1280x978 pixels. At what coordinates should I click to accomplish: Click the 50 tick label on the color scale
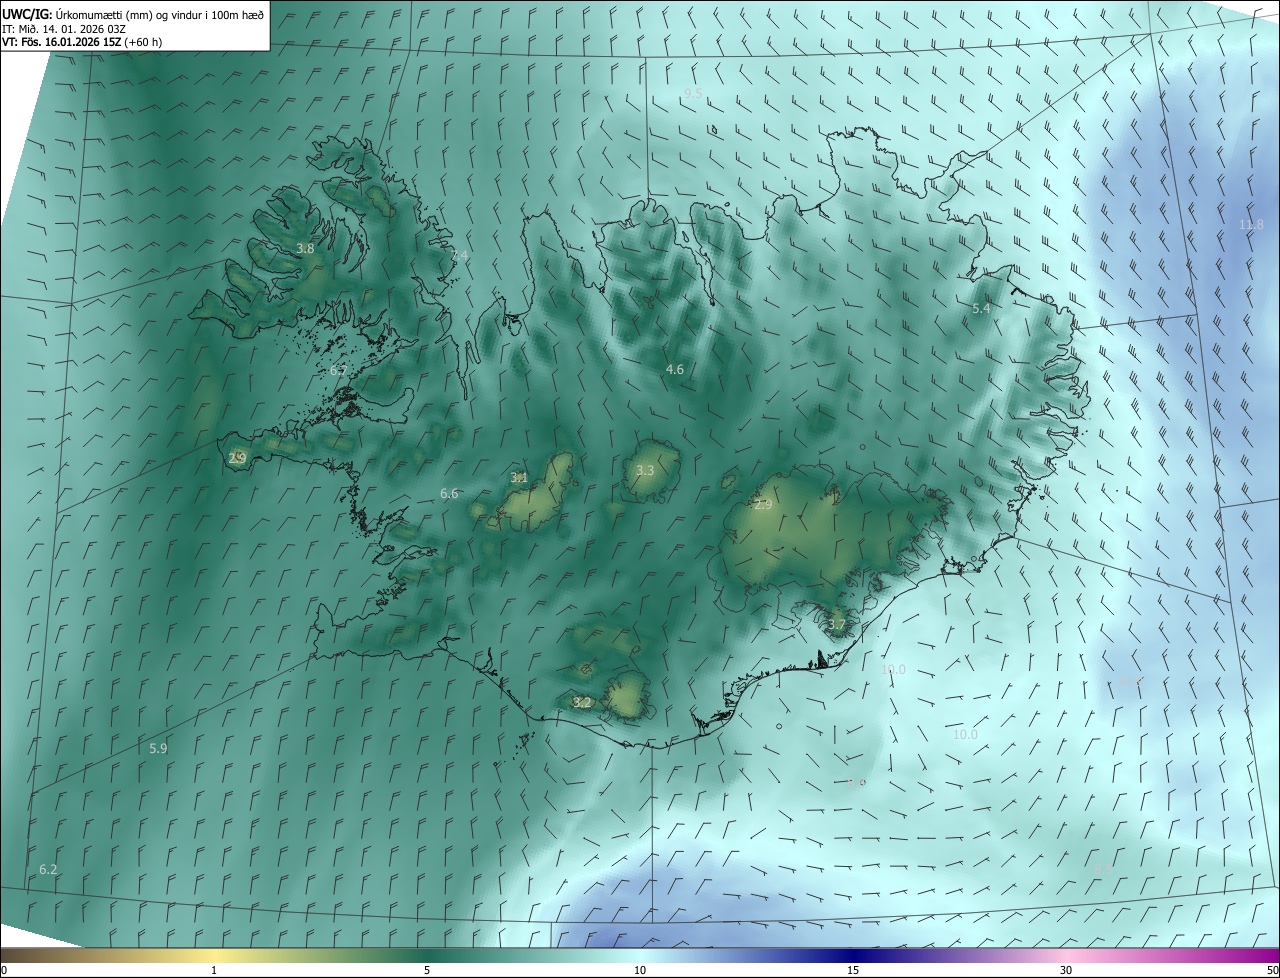pos(1271,970)
